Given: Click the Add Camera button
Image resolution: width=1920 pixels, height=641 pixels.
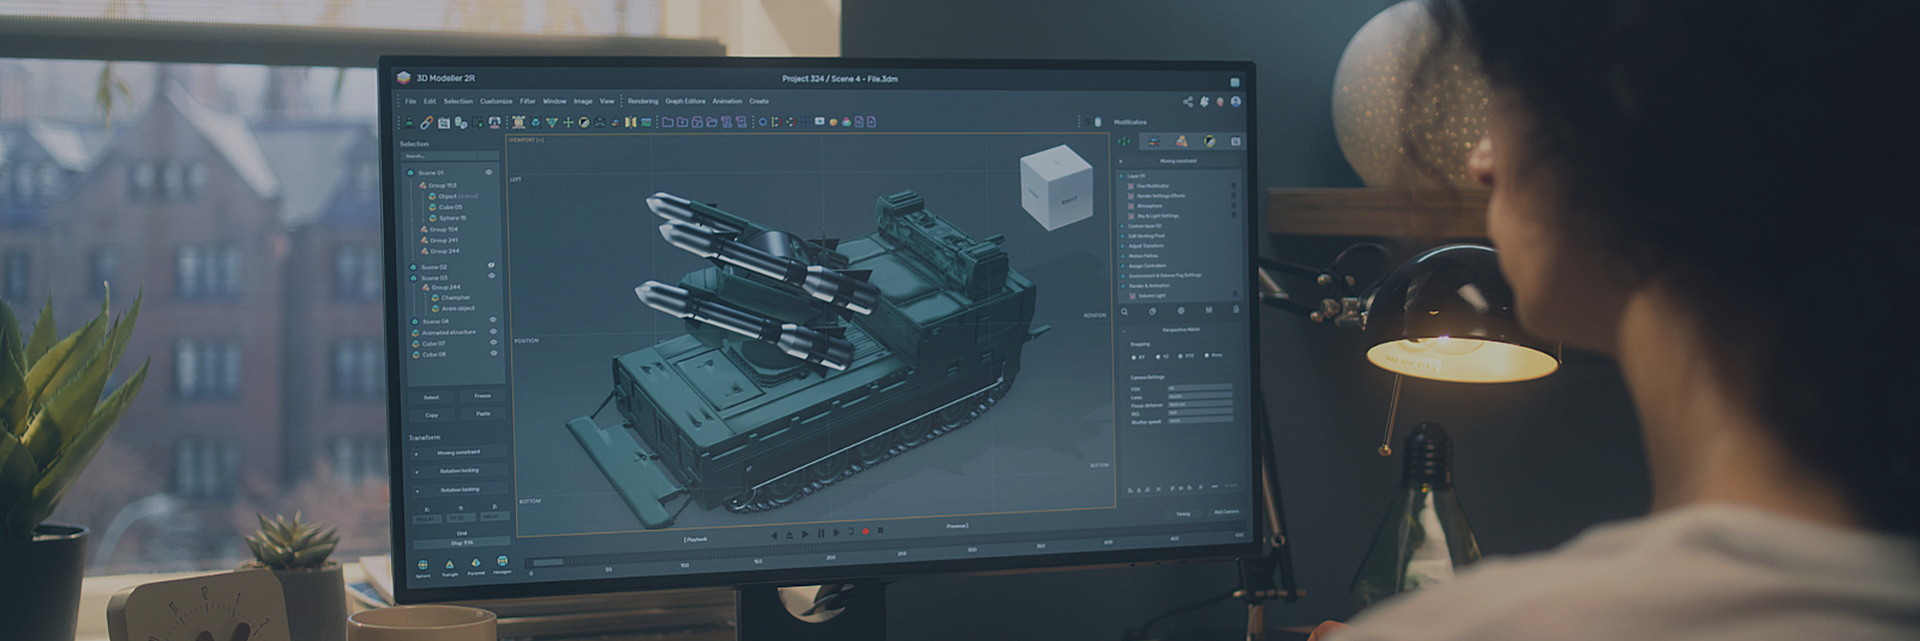Looking at the screenshot, I should pos(1227,512).
